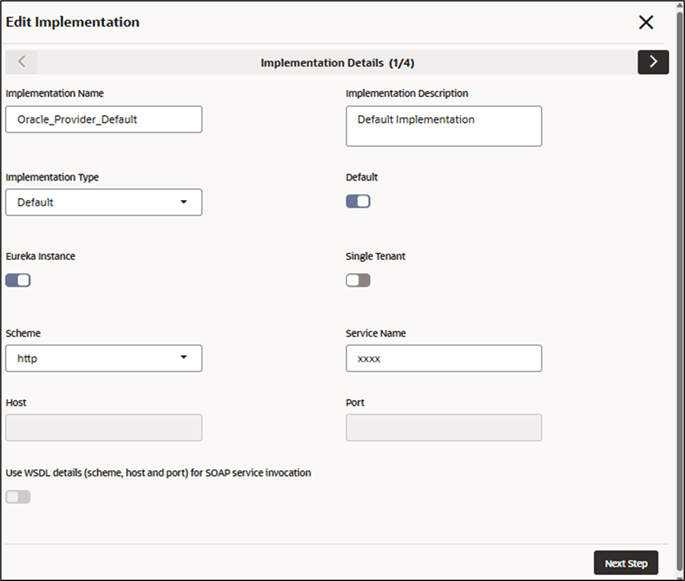Expand the Scheme dropdown
The image size is (685, 581).
104,358
